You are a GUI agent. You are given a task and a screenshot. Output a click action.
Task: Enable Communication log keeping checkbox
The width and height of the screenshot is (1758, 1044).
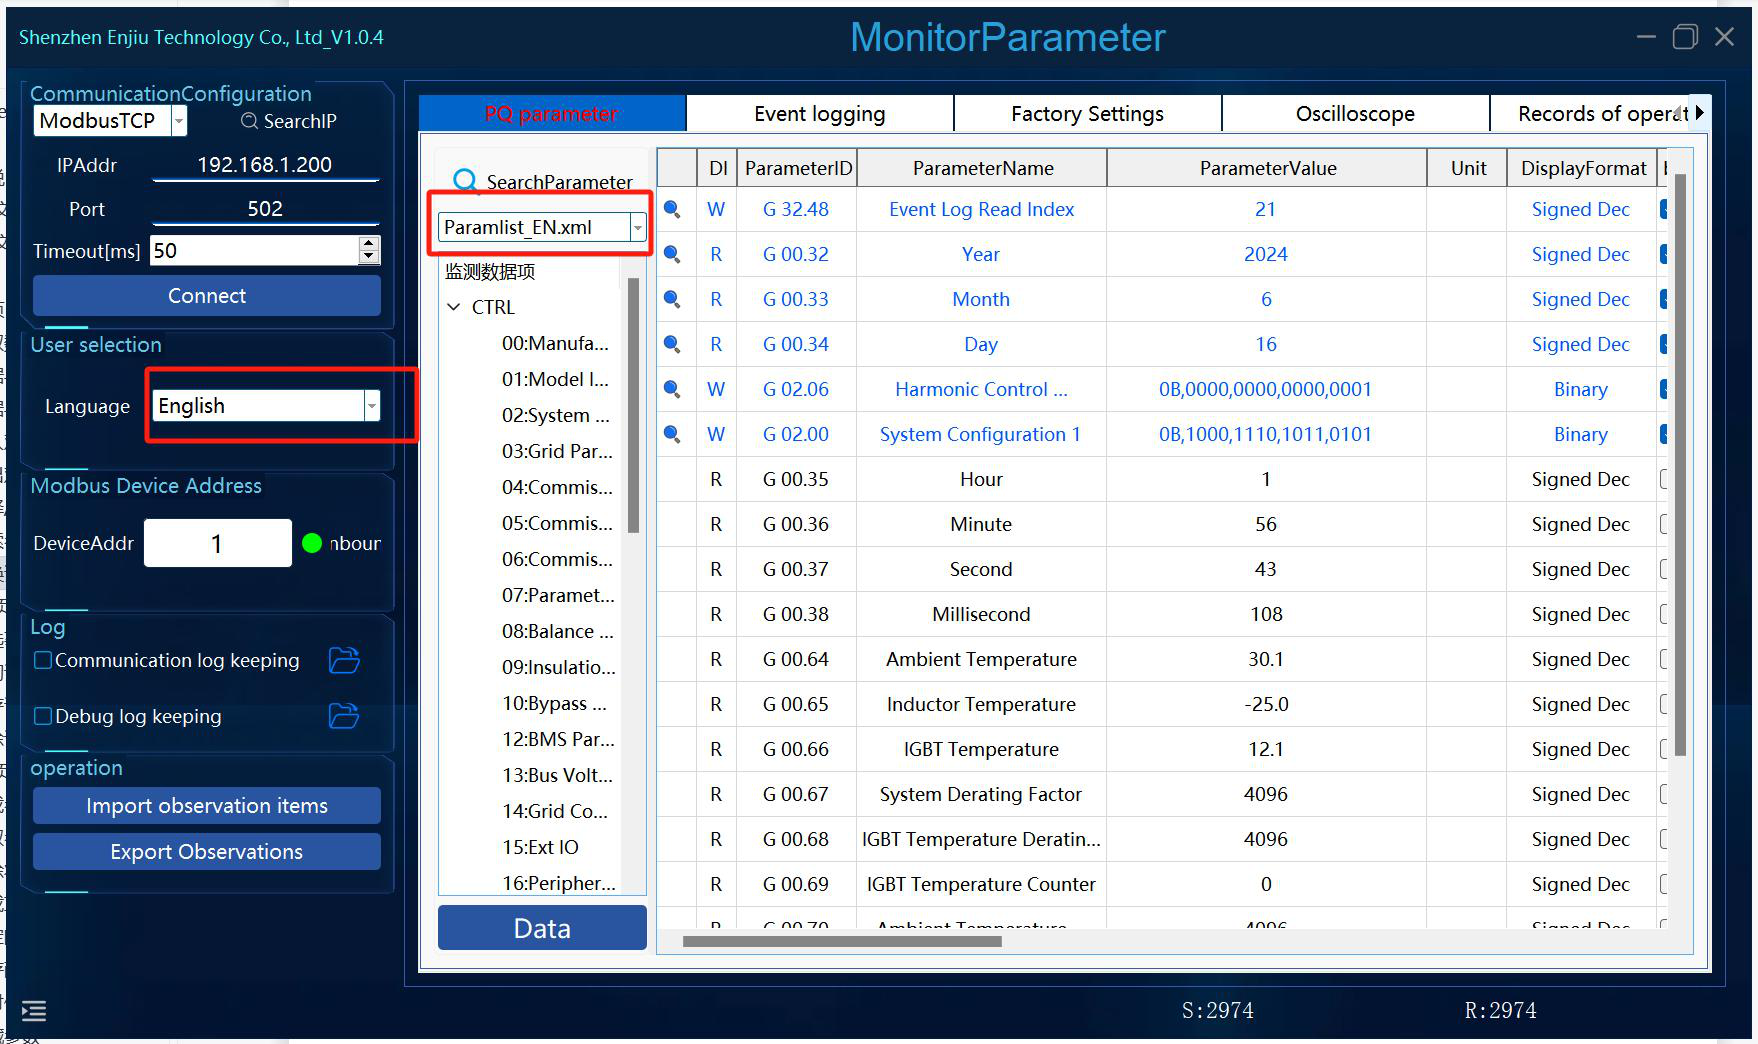[x=43, y=660]
